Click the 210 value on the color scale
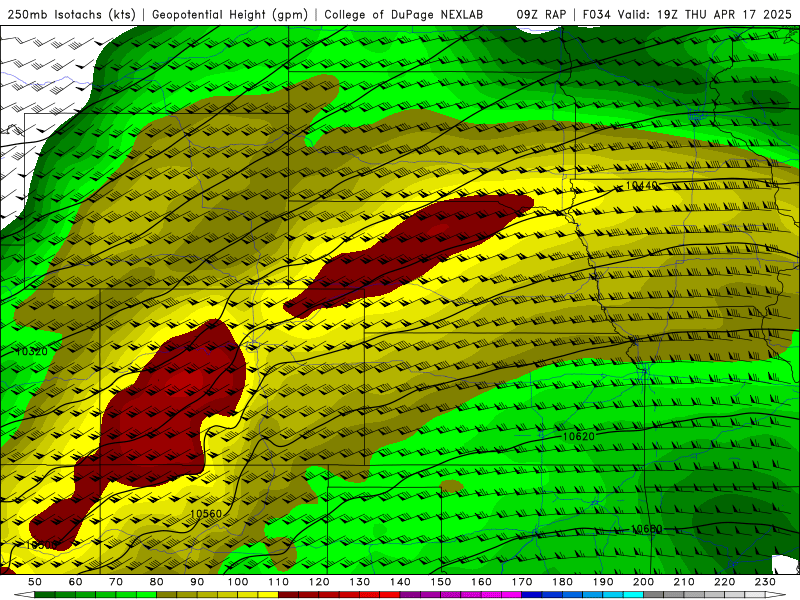 (685, 582)
